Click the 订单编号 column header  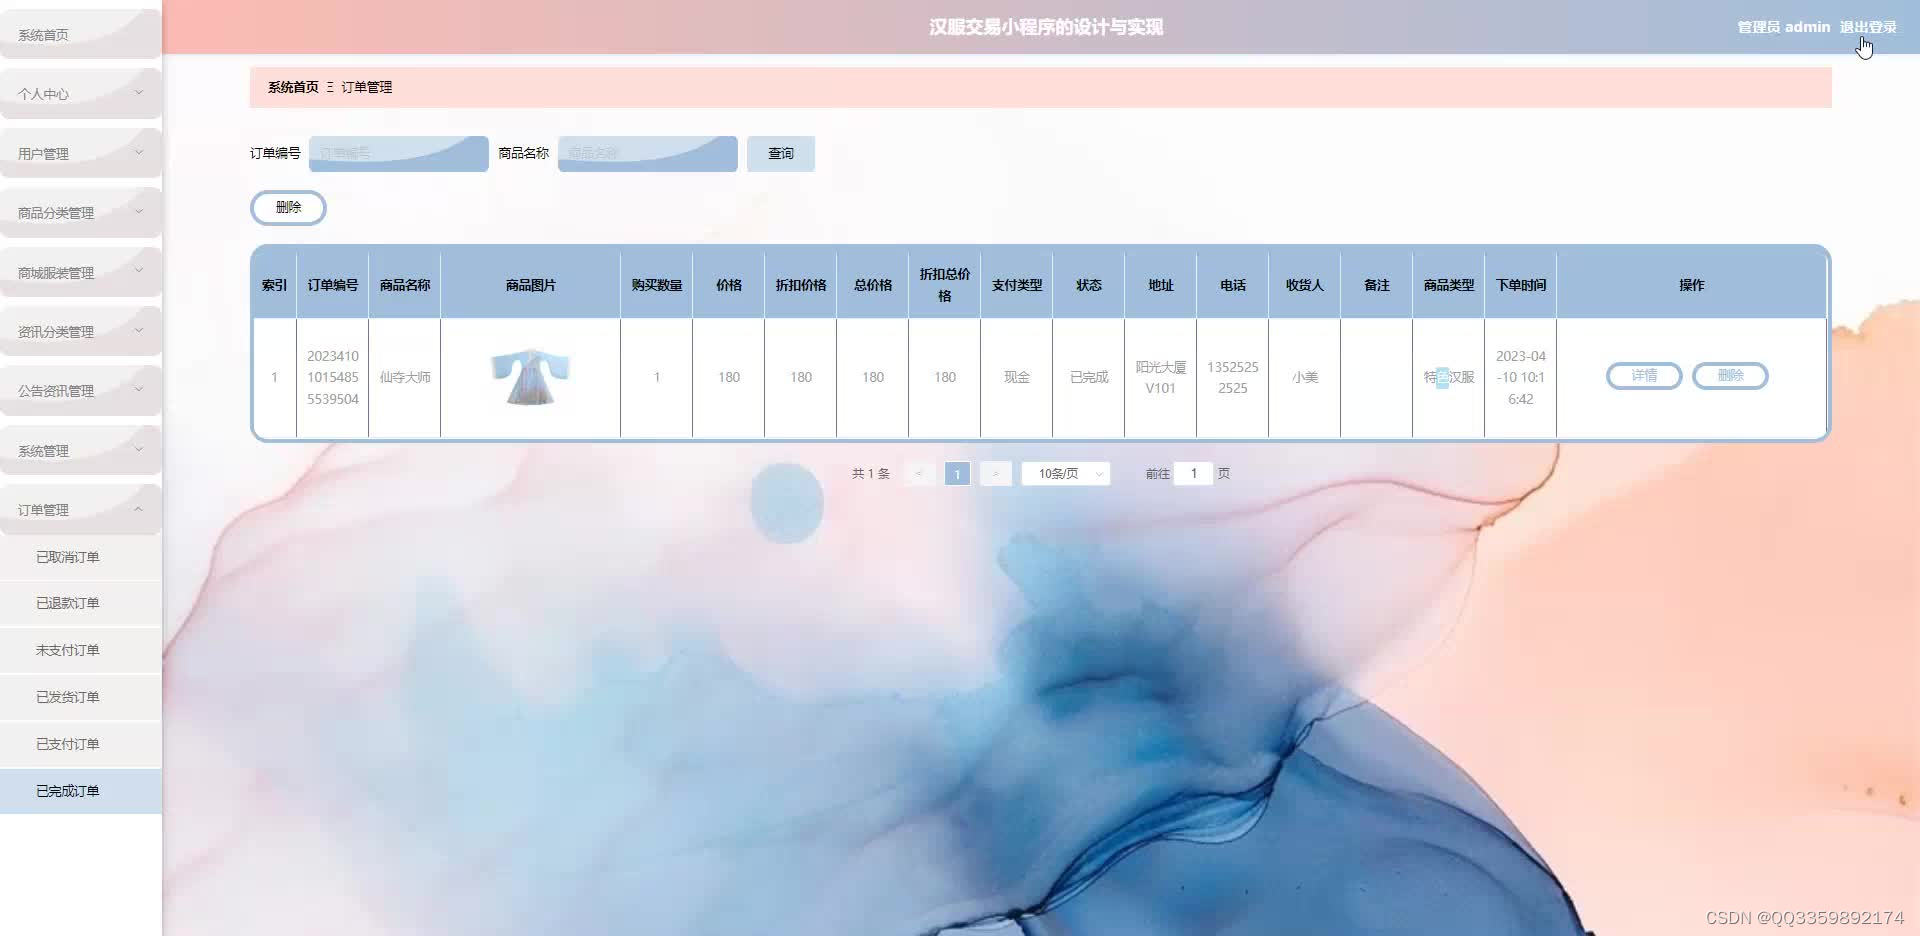(333, 285)
